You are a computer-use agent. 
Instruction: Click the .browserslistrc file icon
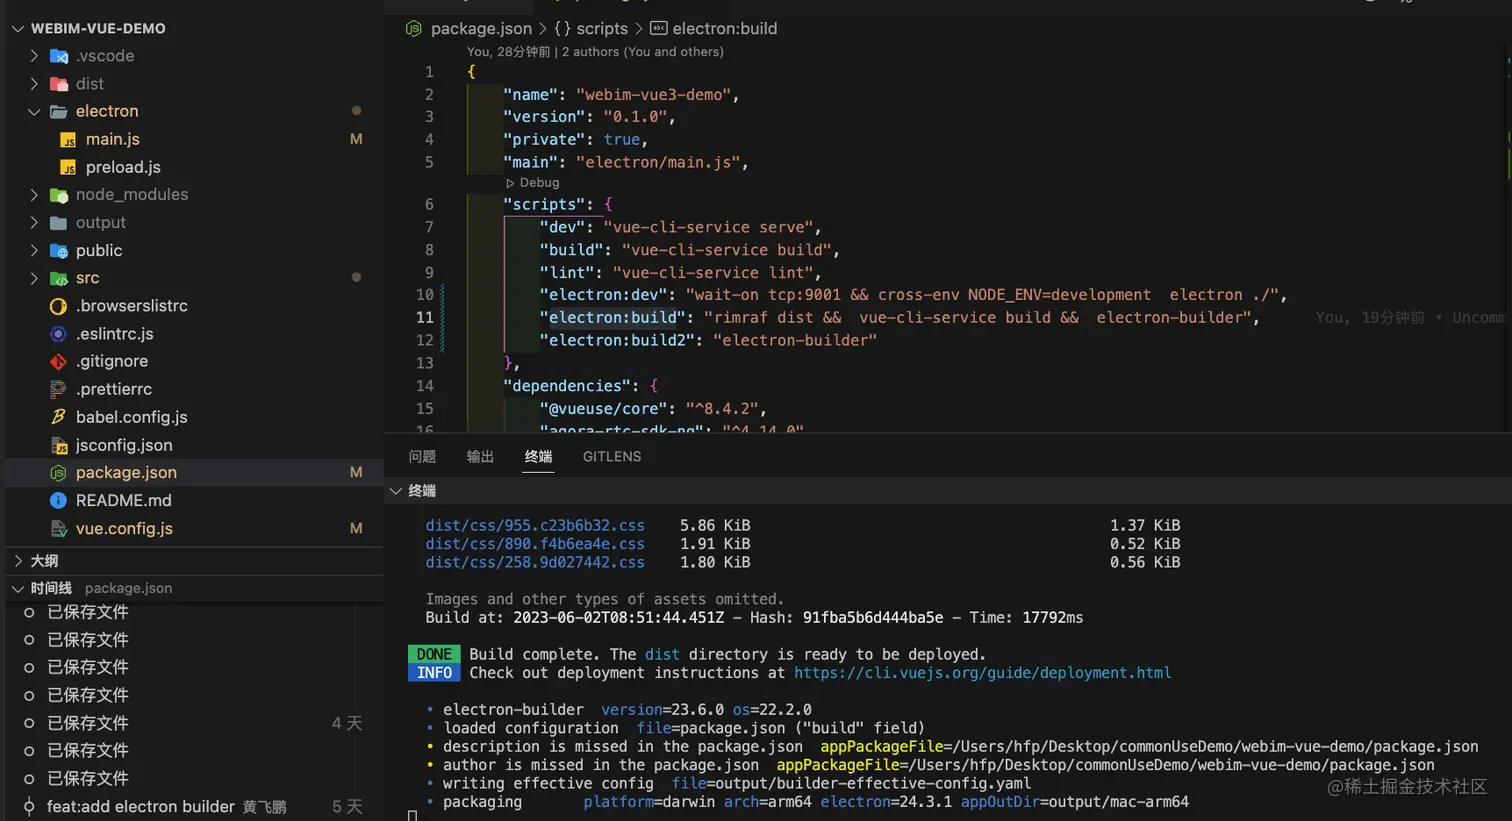coord(59,306)
